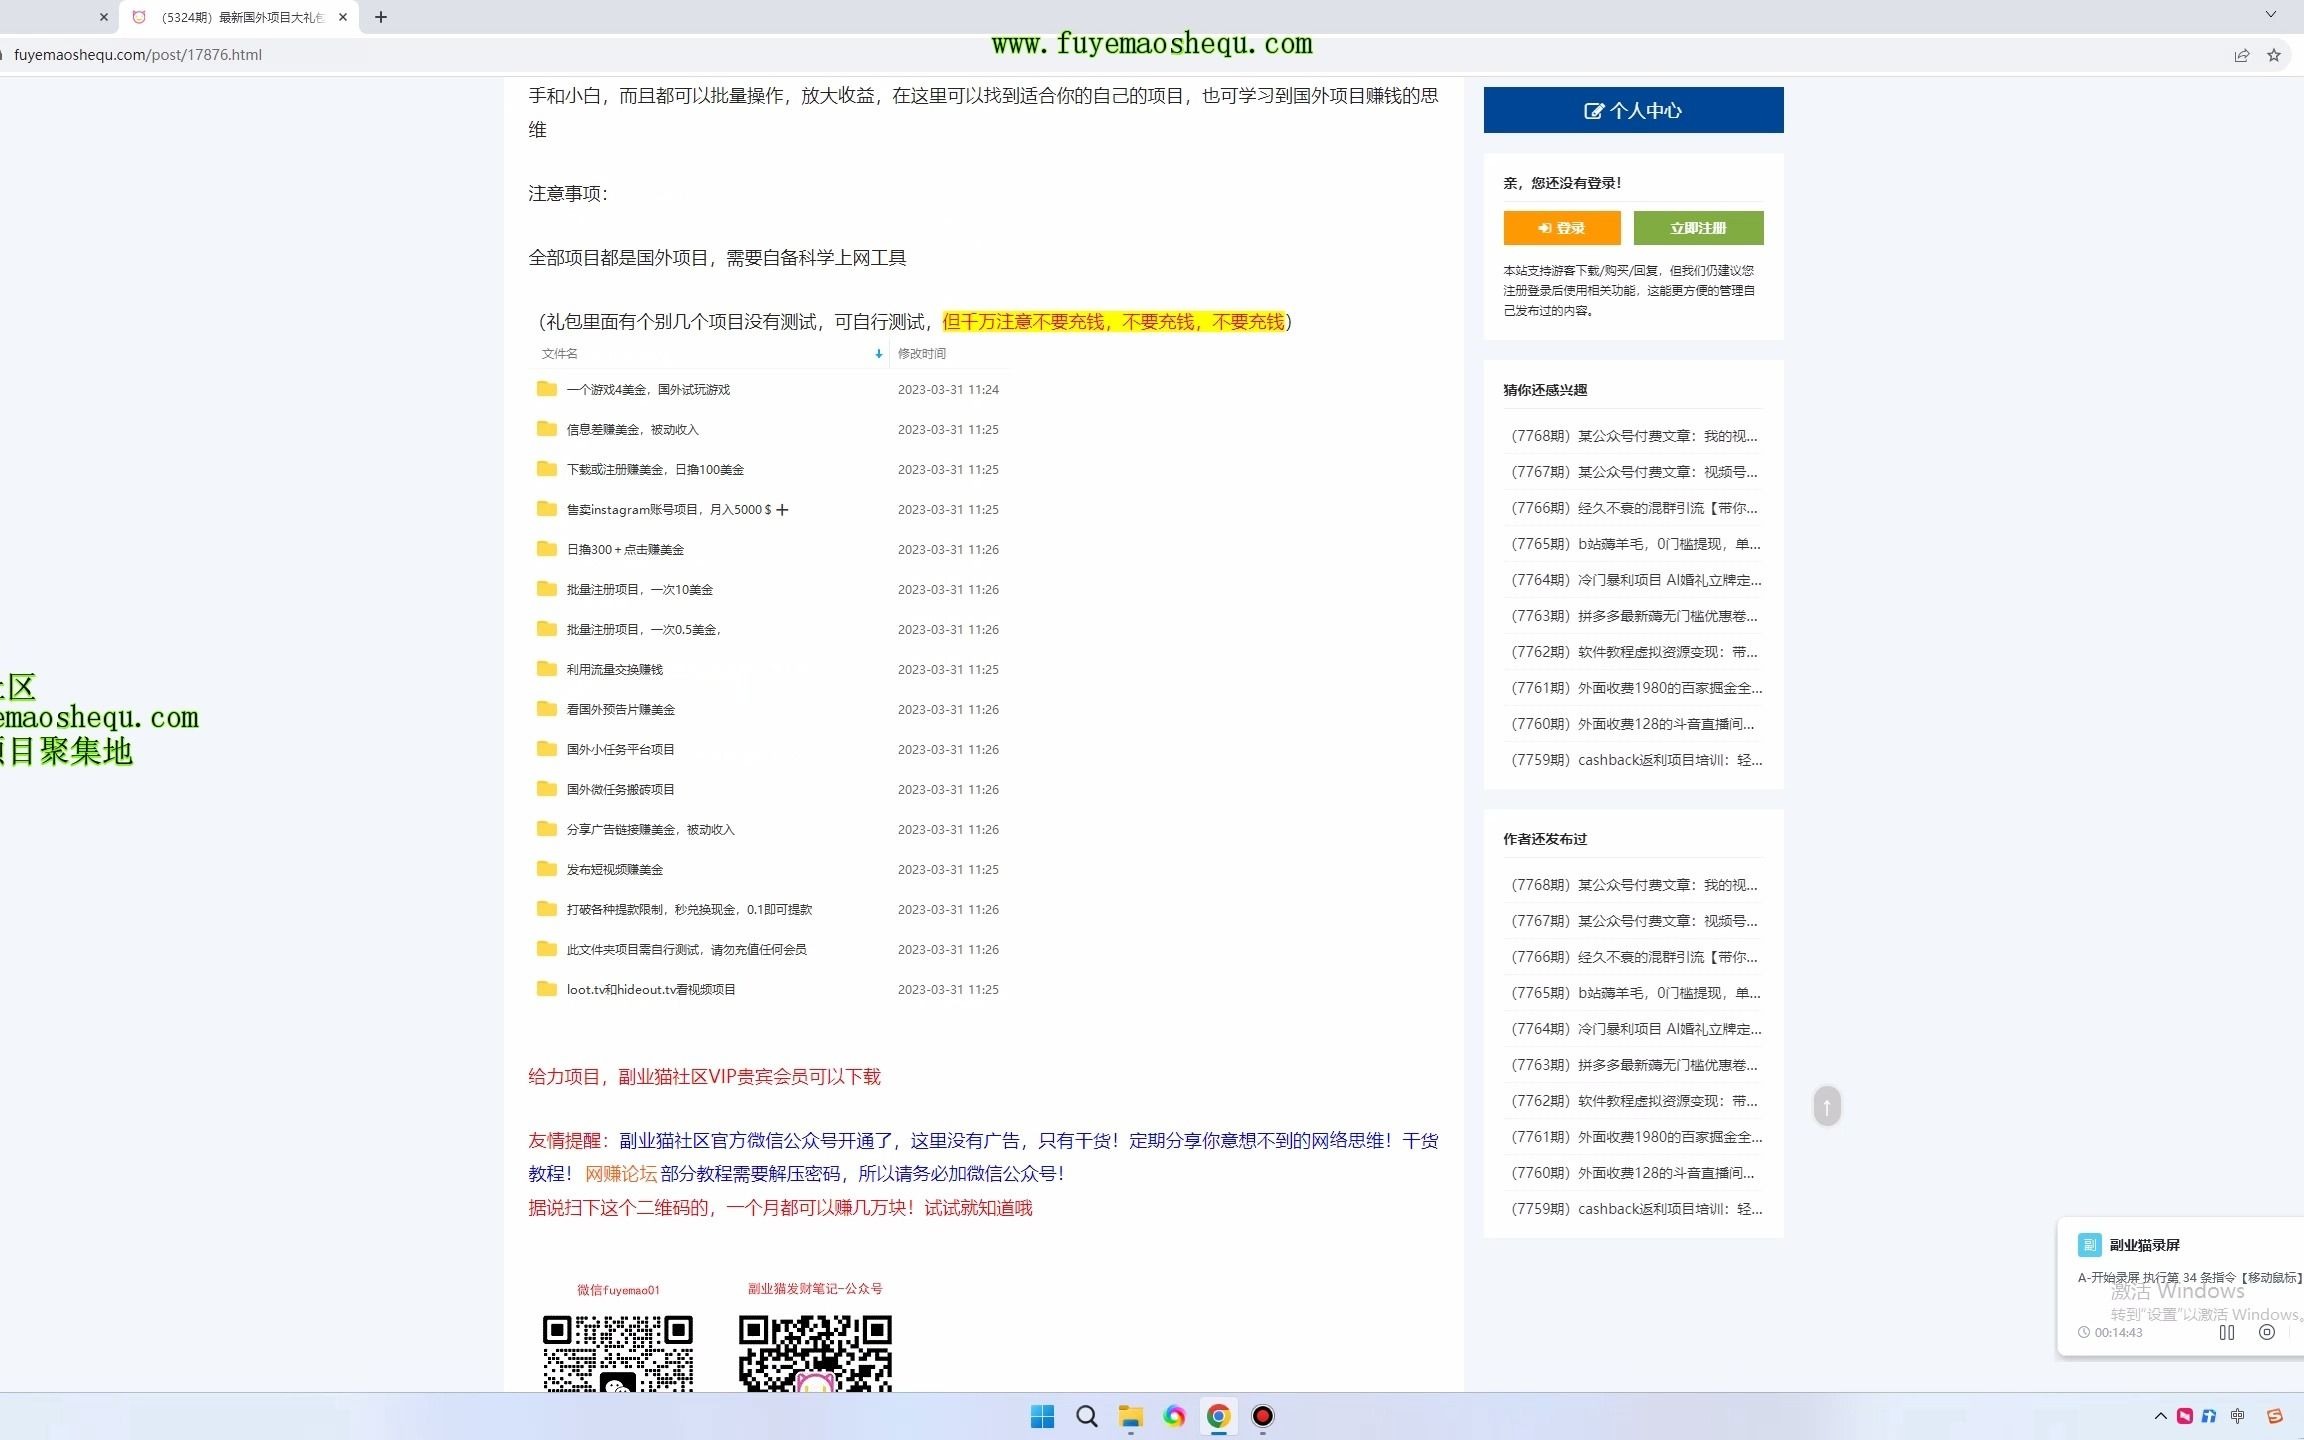Open the Windows Start menu

tap(1042, 1416)
